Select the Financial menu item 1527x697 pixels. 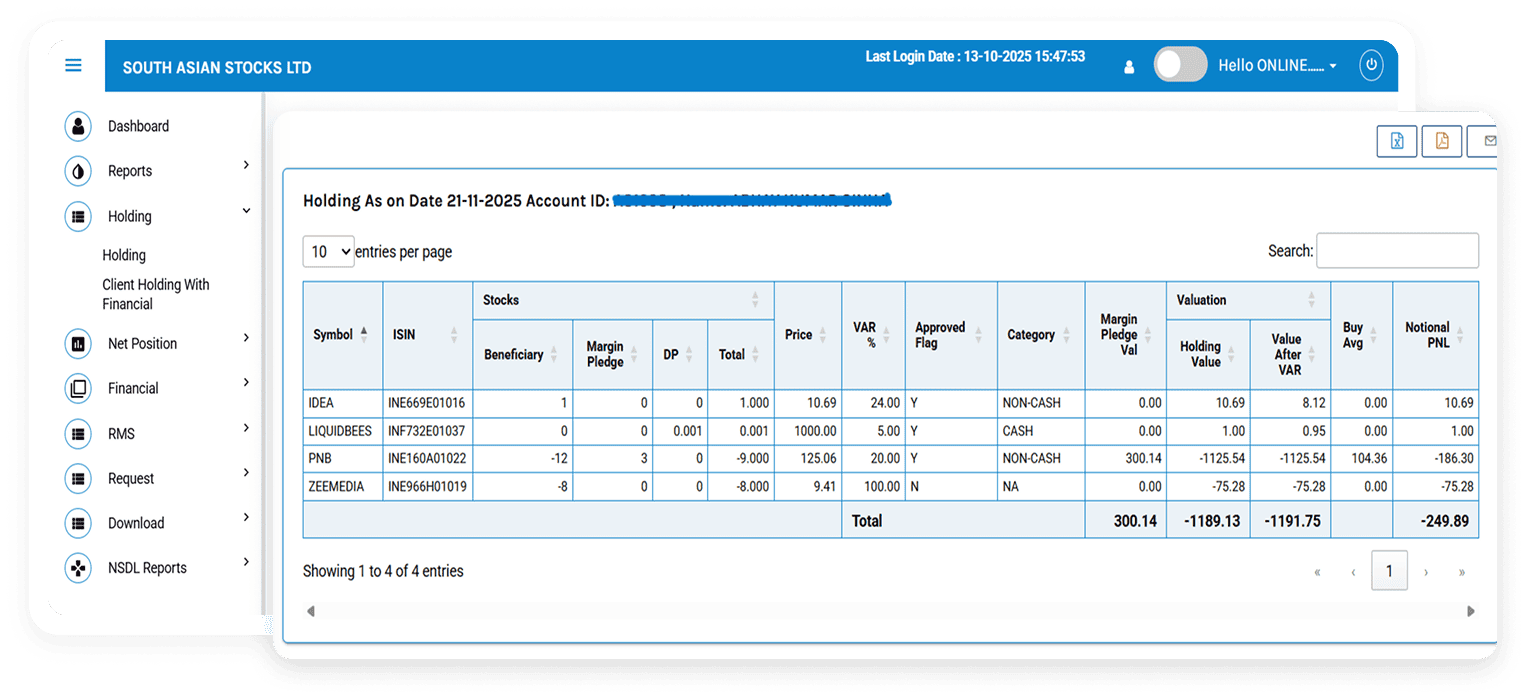tap(133, 388)
